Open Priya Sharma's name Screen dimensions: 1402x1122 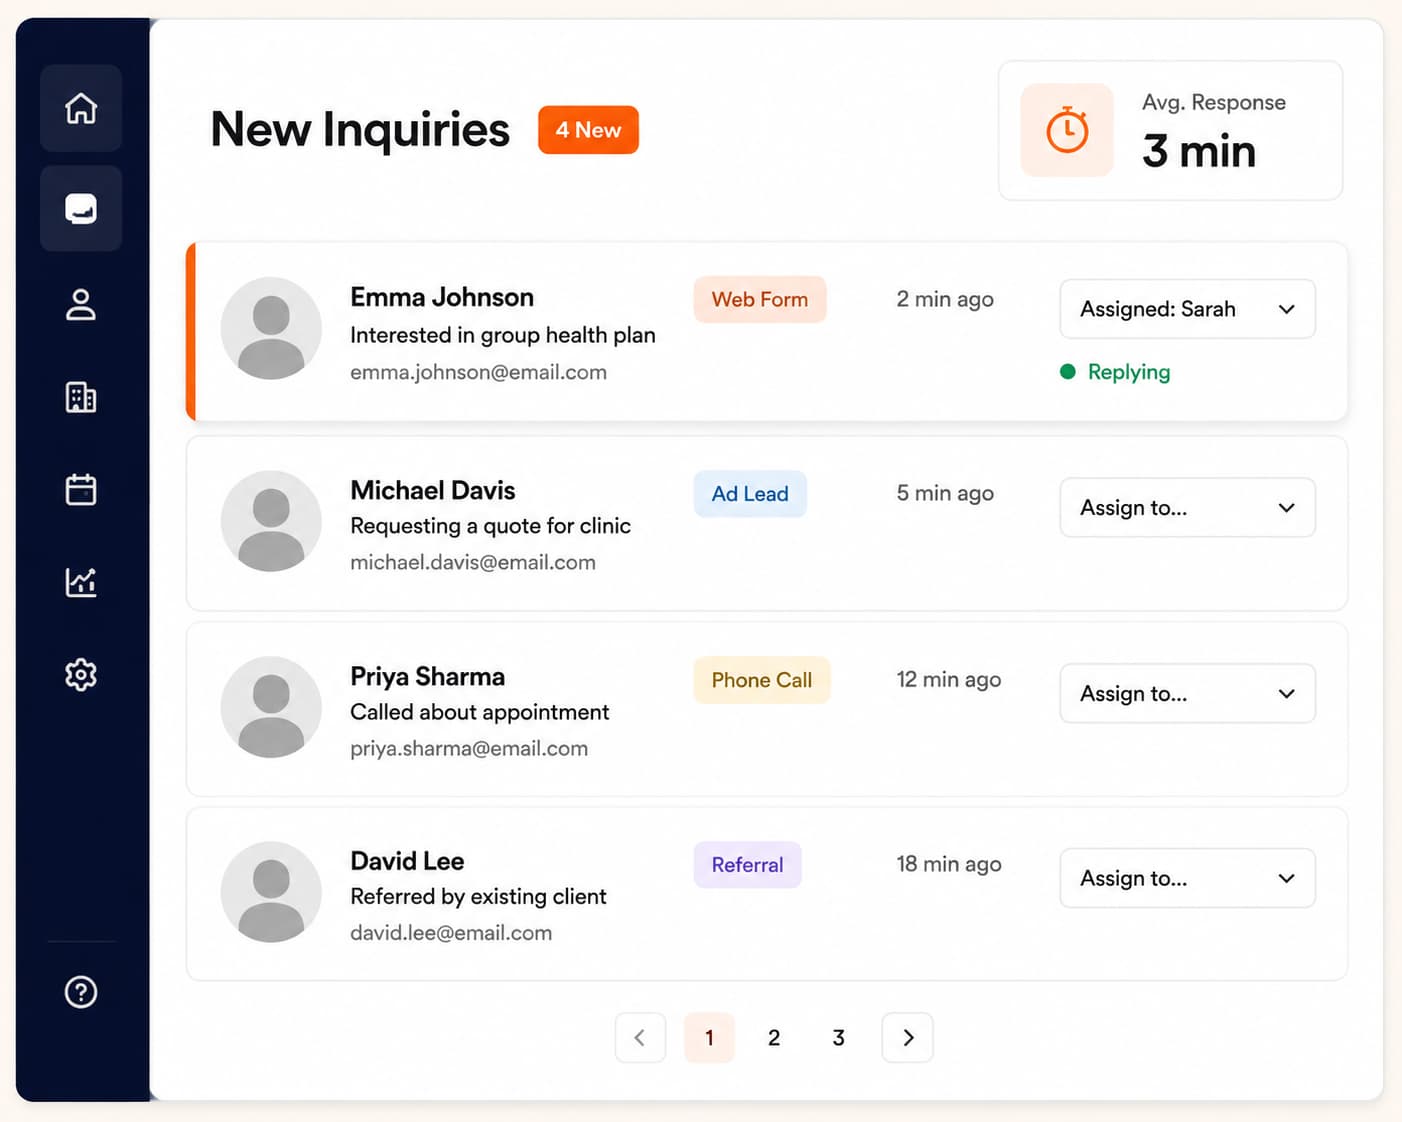pyautogui.click(x=428, y=676)
